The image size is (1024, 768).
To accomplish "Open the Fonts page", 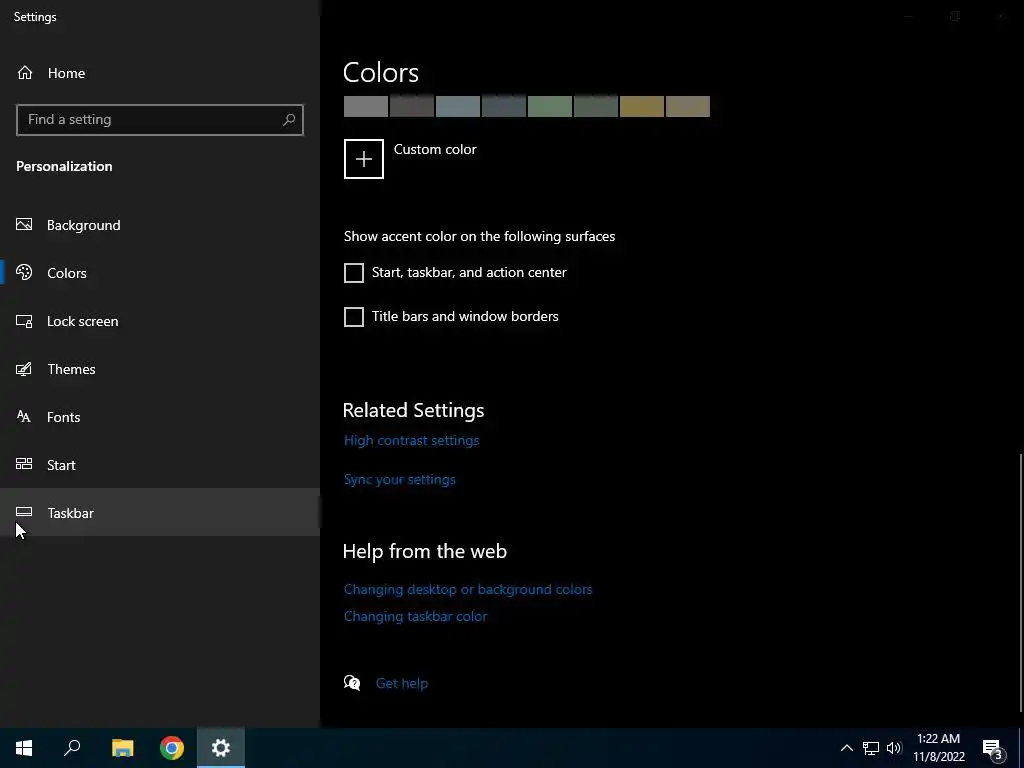I will (160, 417).
